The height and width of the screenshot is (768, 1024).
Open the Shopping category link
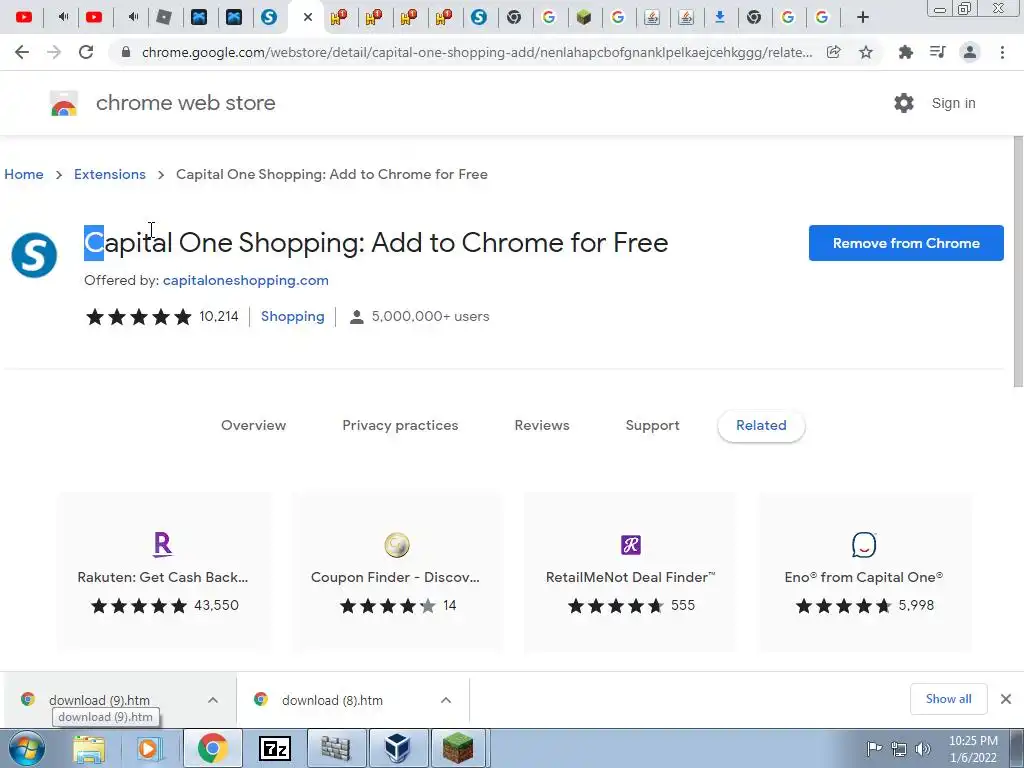[293, 317]
